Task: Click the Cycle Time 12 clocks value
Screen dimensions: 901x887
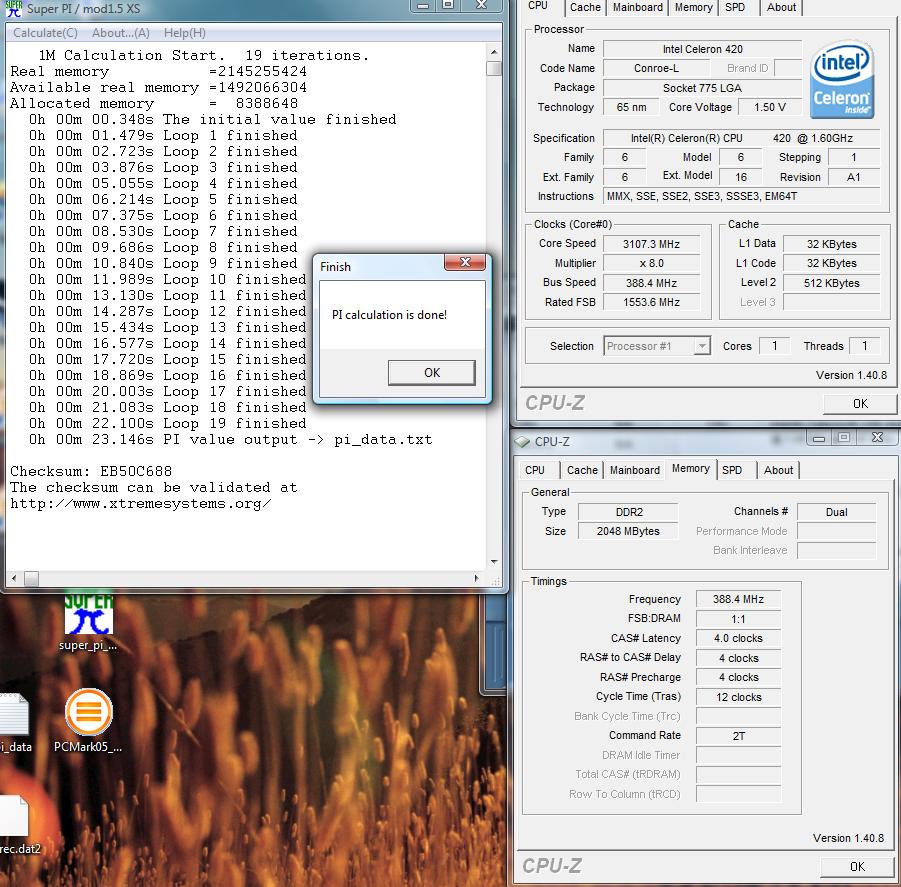Action: 738,697
